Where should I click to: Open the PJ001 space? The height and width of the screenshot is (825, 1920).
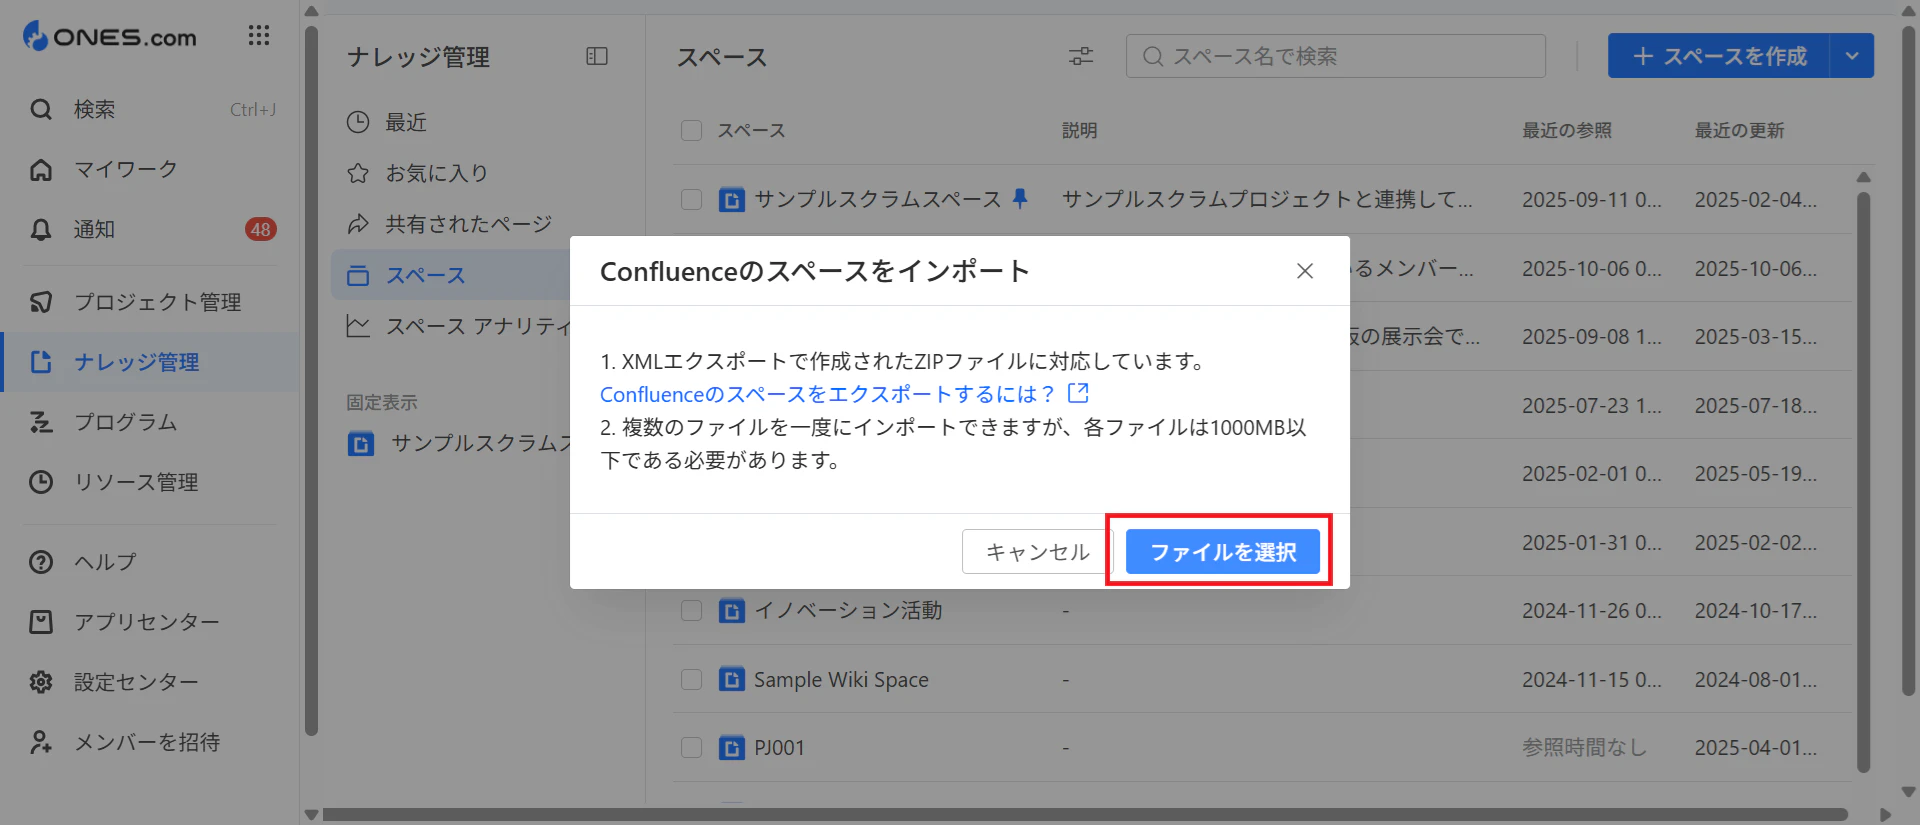[x=779, y=748]
